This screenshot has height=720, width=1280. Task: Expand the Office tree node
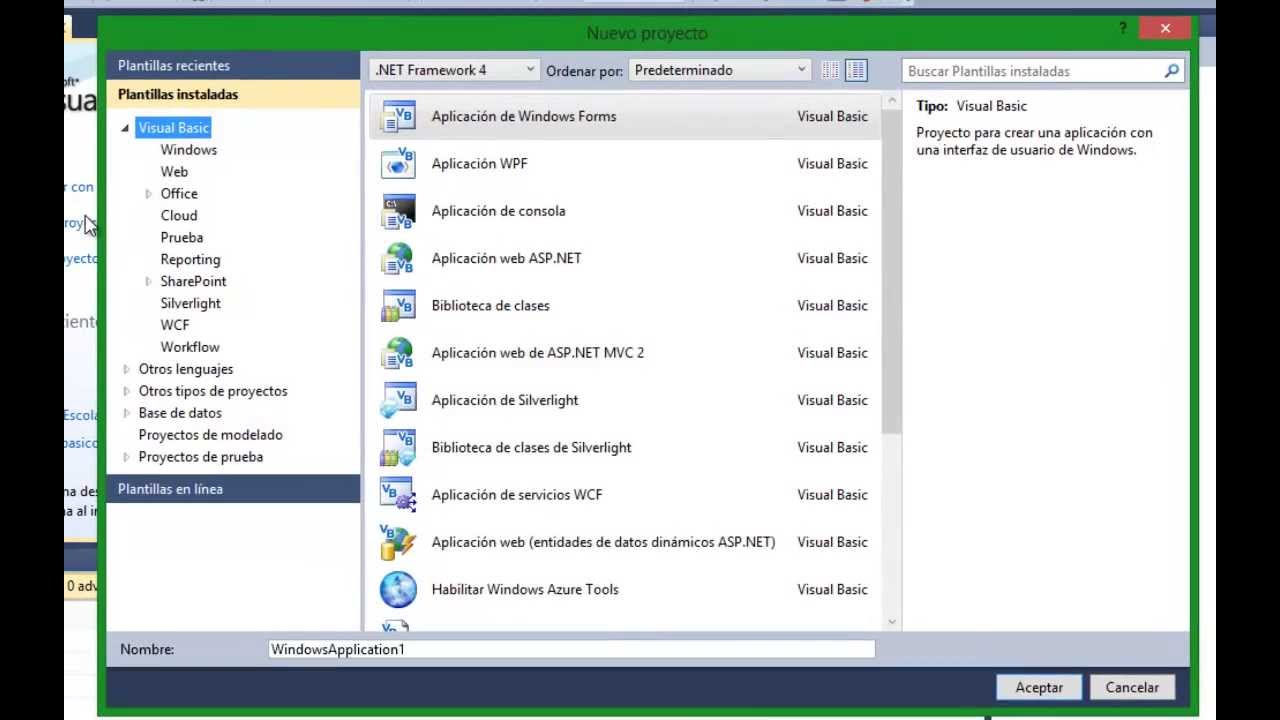pyautogui.click(x=148, y=194)
